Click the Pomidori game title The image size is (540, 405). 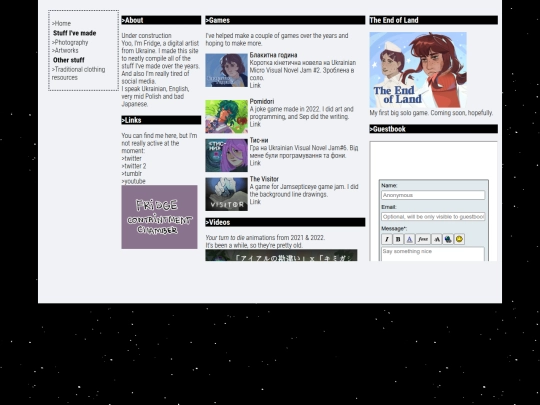click(262, 101)
